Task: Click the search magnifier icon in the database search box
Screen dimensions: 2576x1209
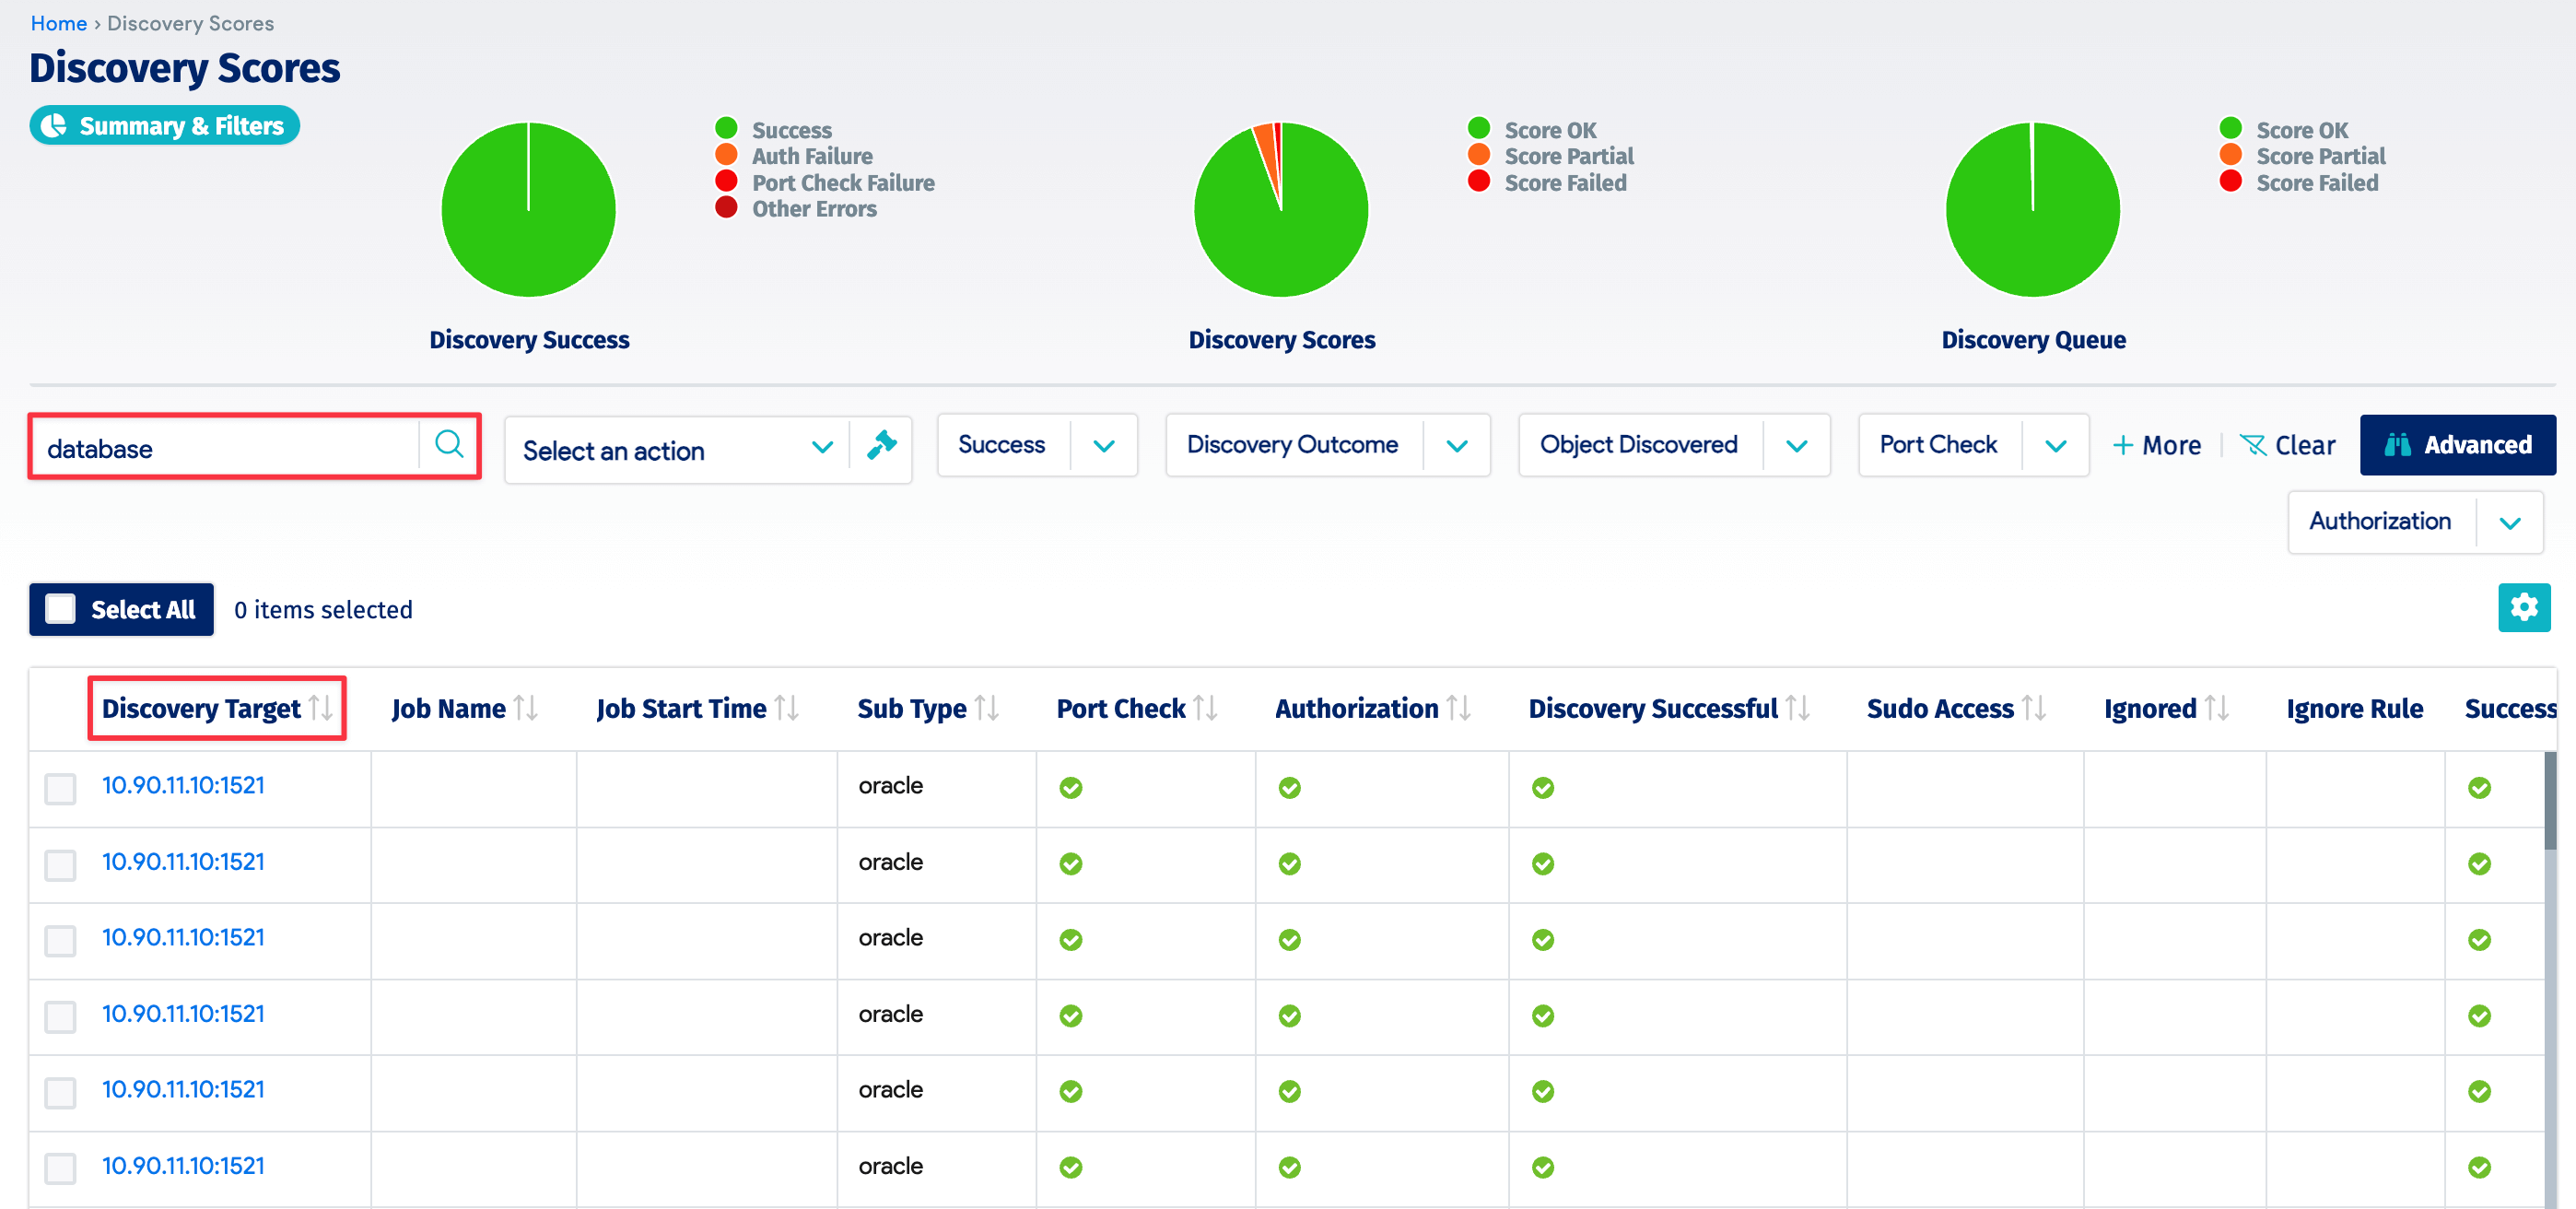Action: pyautogui.click(x=448, y=447)
